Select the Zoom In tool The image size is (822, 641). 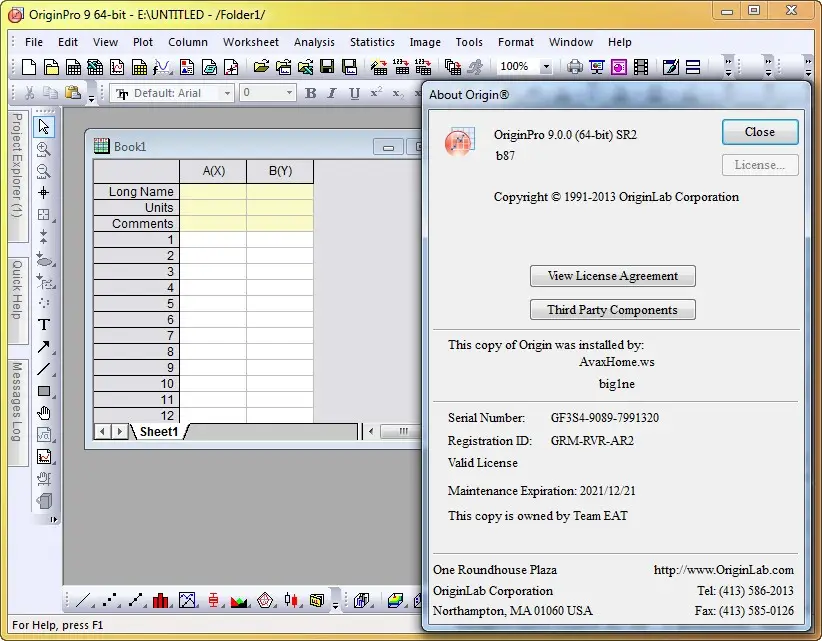[x=44, y=149]
